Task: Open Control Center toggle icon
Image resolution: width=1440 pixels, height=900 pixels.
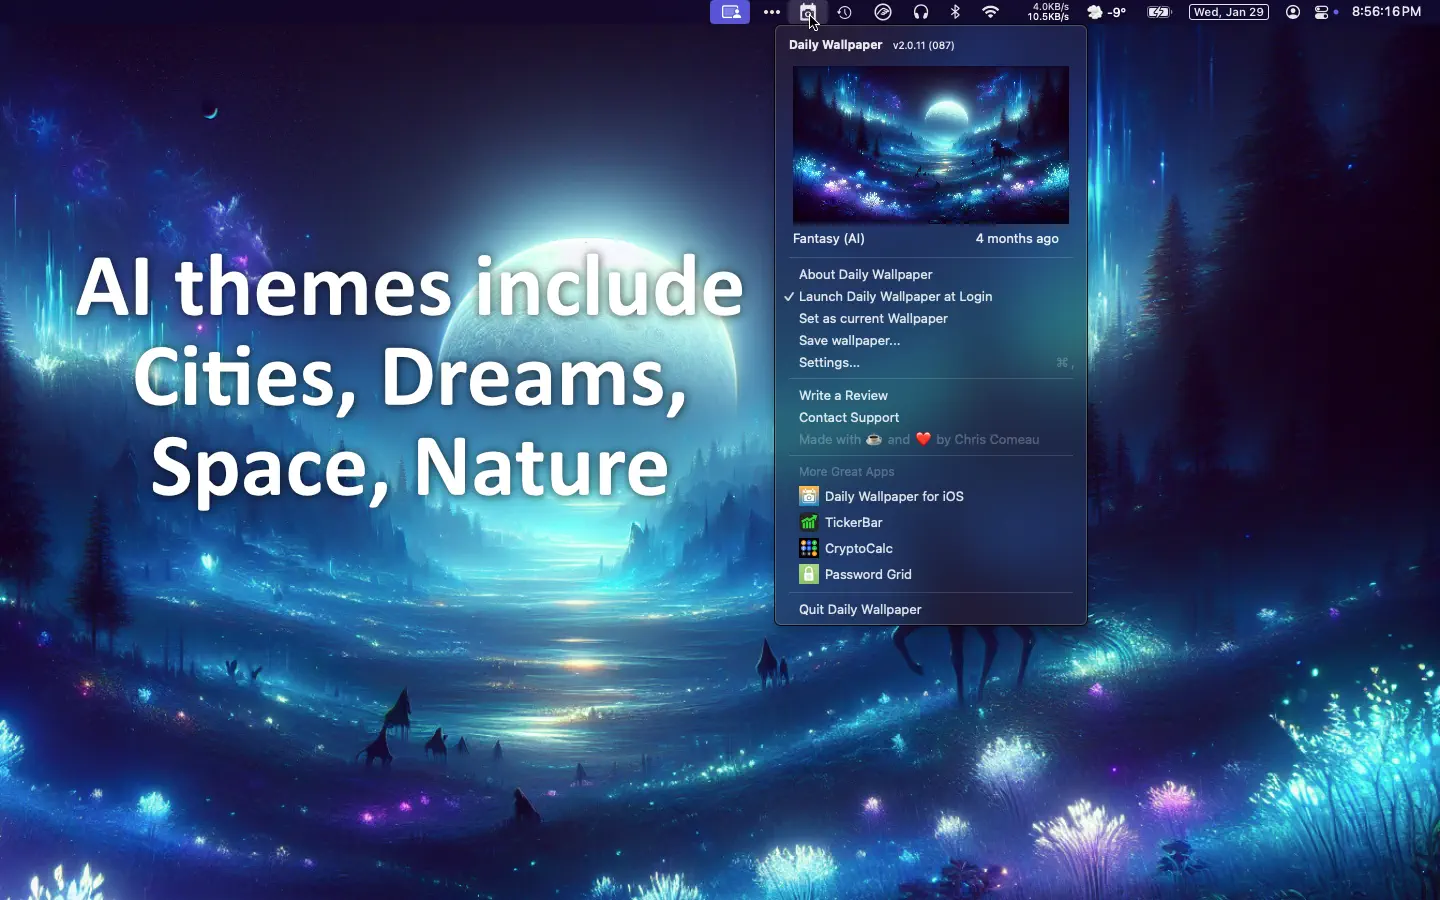Action: pyautogui.click(x=1325, y=12)
